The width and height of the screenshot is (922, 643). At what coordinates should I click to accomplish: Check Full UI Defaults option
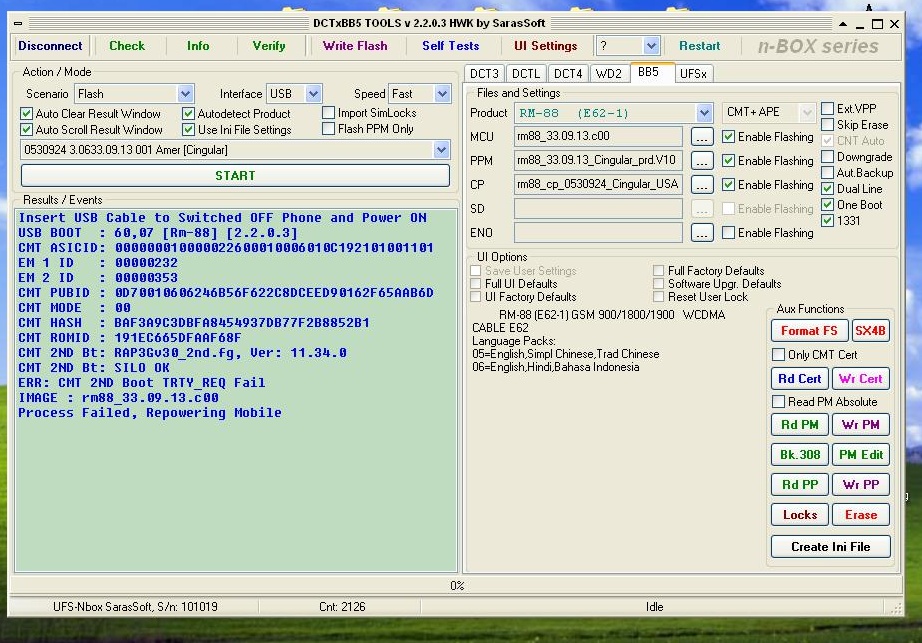click(476, 283)
